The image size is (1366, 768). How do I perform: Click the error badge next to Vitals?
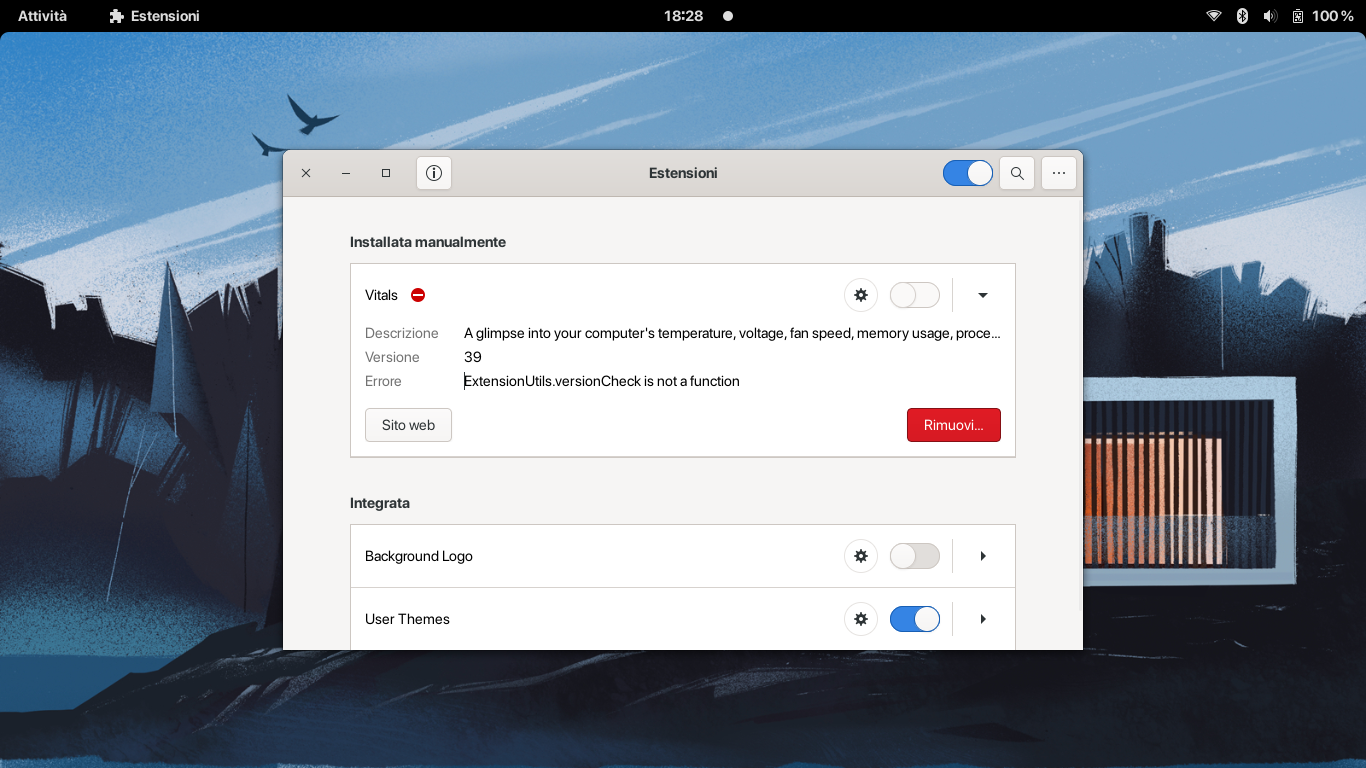point(417,294)
